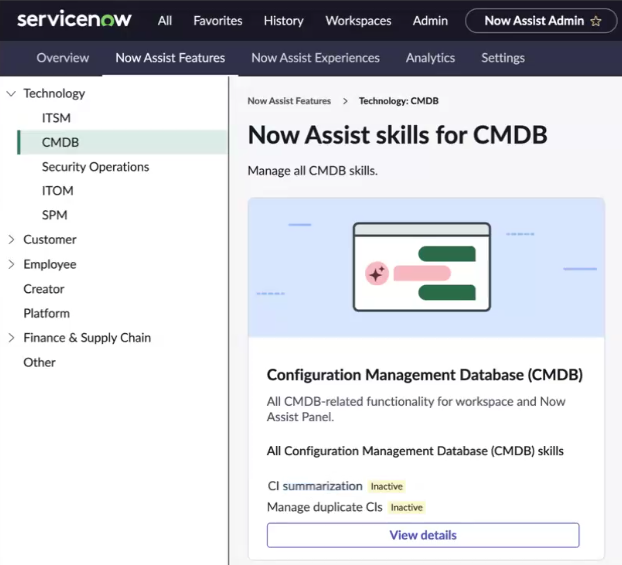622x565 pixels.
Task: Select SPM in the sidebar
Action: [55, 215]
